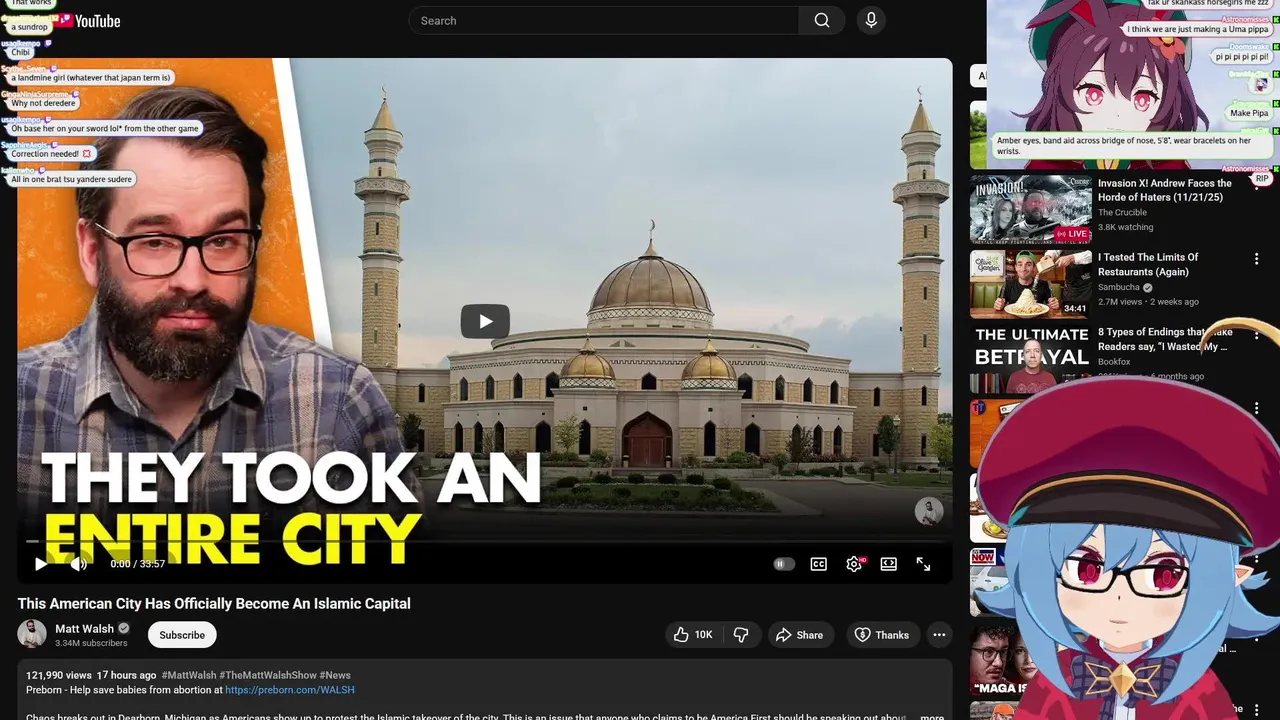The height and width of the screenshot is (720, 1280).
Task: Click in the Search input field
Action: coord(604,20)
